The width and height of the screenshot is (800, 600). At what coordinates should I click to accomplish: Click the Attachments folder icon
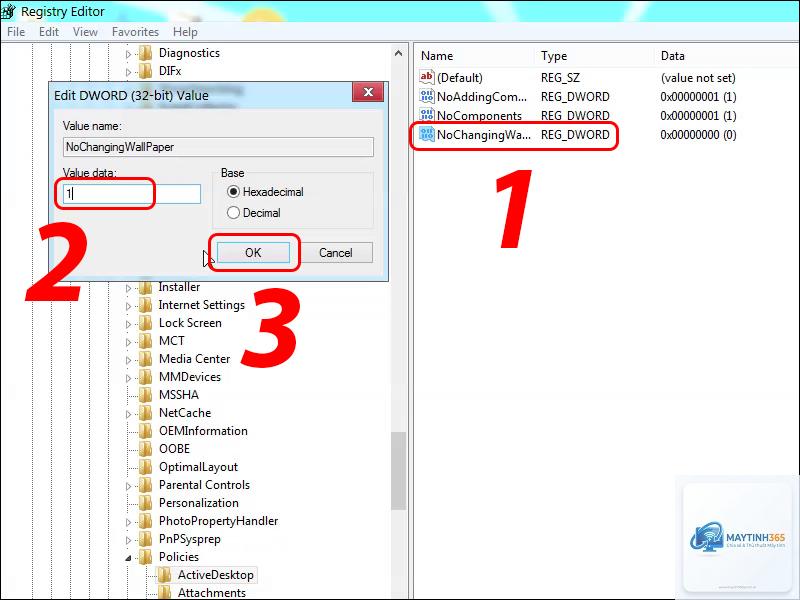coord(164,592)
